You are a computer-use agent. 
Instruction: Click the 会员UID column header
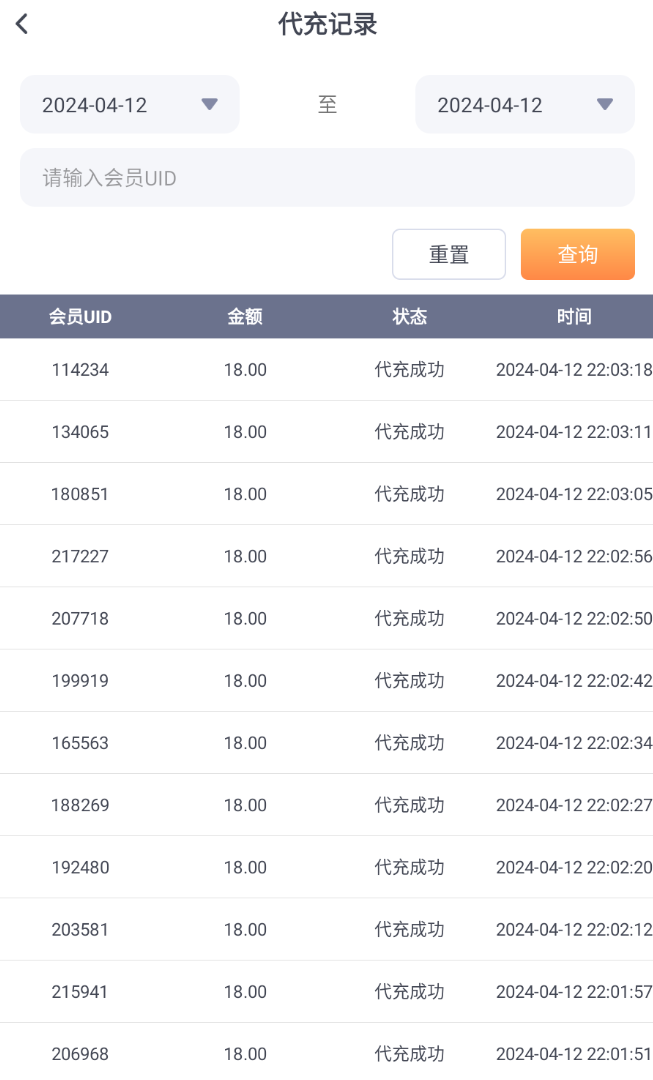coord(80,317)
